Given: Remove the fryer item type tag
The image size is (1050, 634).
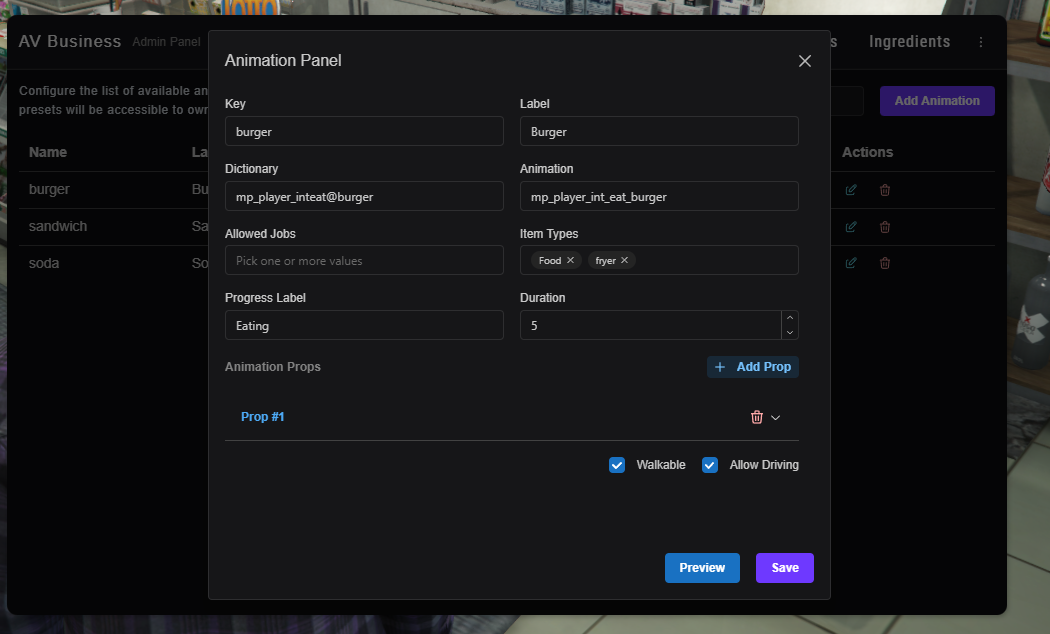Looking at the screenshot, I should tap(624, 260).
